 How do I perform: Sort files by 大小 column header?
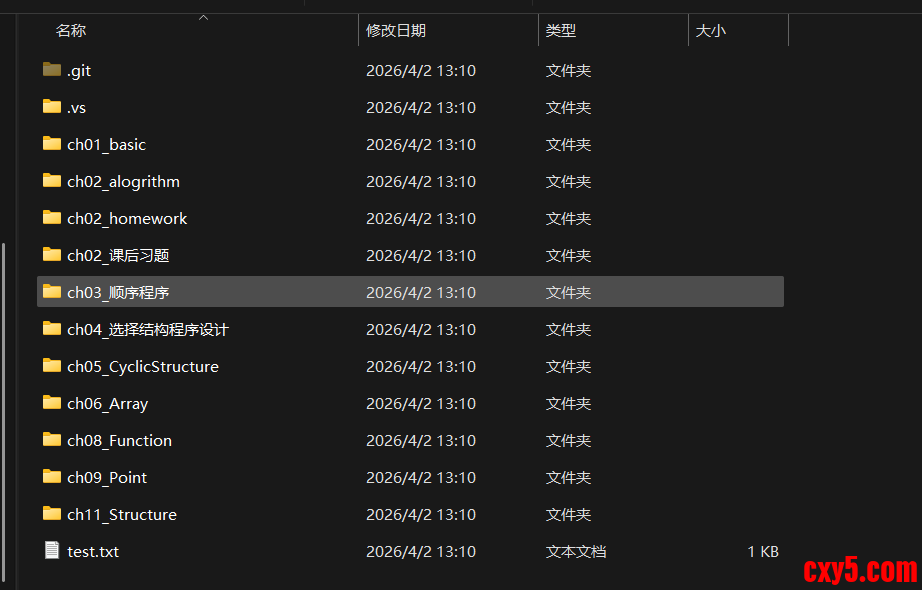(711, 31)
